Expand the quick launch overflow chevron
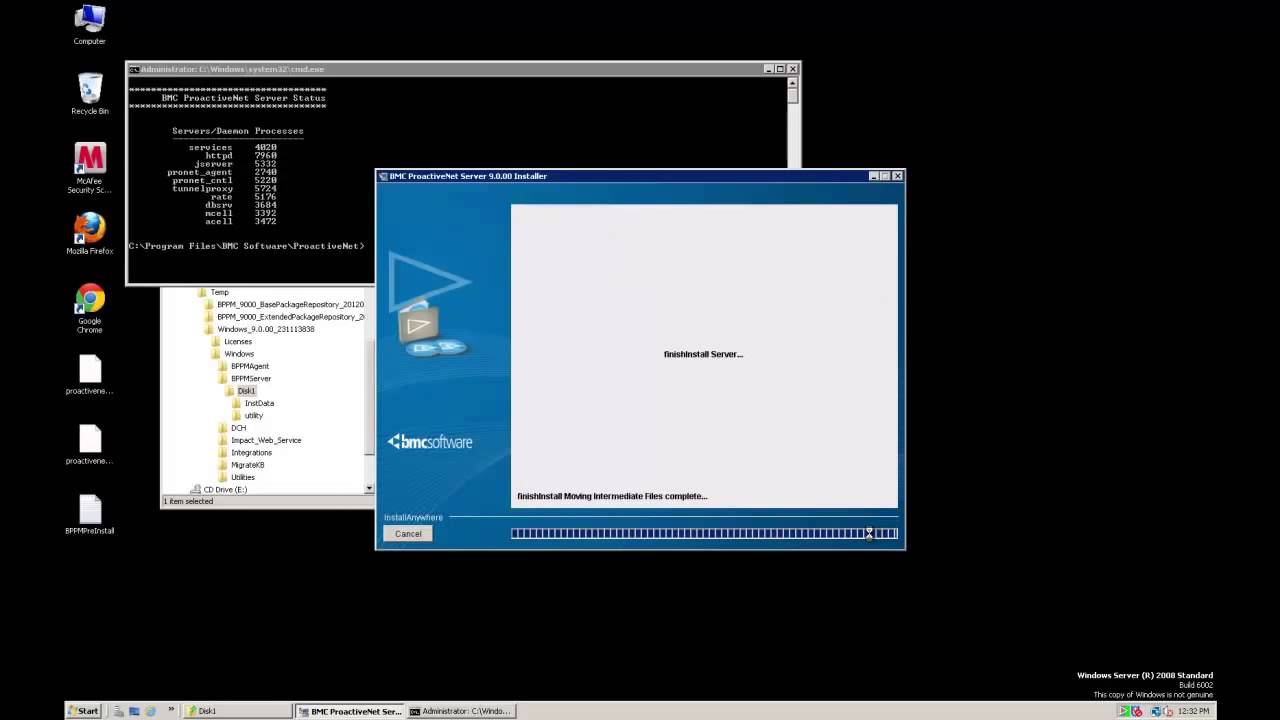Image resolution: width=1280 pixels, height=720 pixels. [x=171, y=710]
